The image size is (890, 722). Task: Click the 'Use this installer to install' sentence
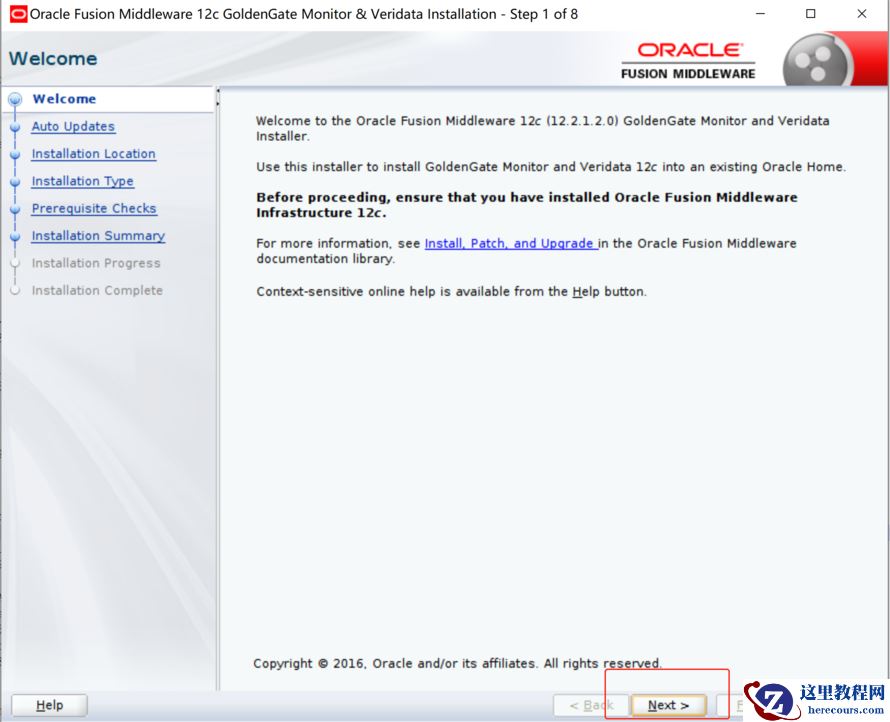[x=551, y=167]
